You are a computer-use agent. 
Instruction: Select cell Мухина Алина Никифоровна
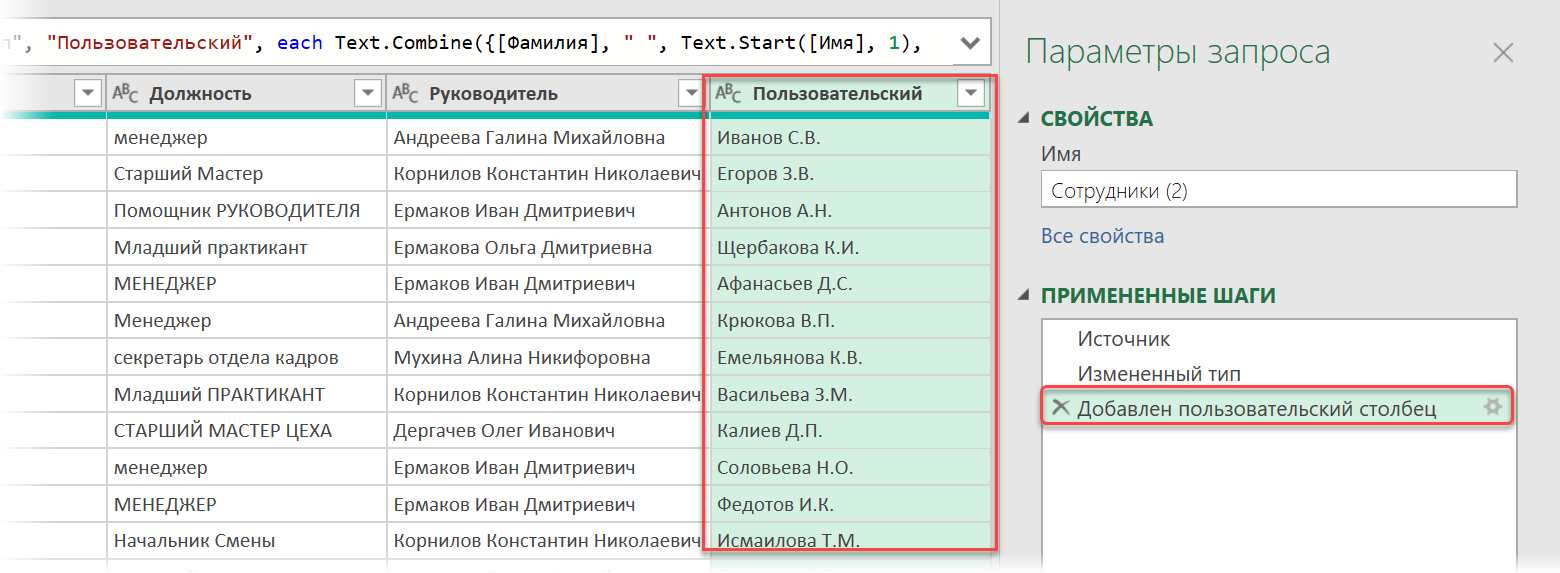click(547, 357)
